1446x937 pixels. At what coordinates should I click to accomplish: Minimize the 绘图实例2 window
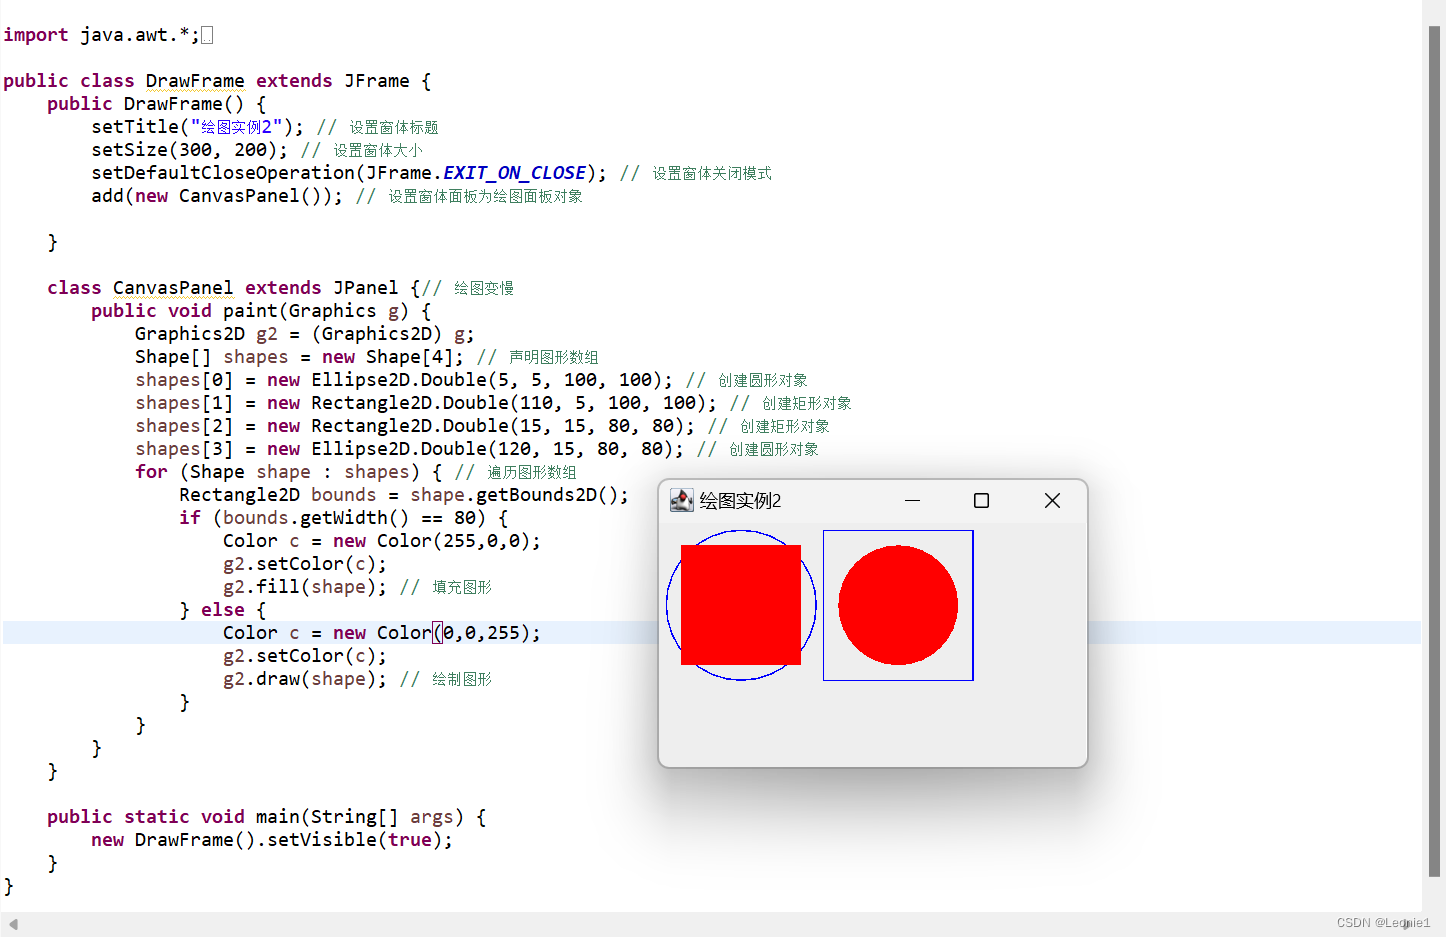coord(912,500)
